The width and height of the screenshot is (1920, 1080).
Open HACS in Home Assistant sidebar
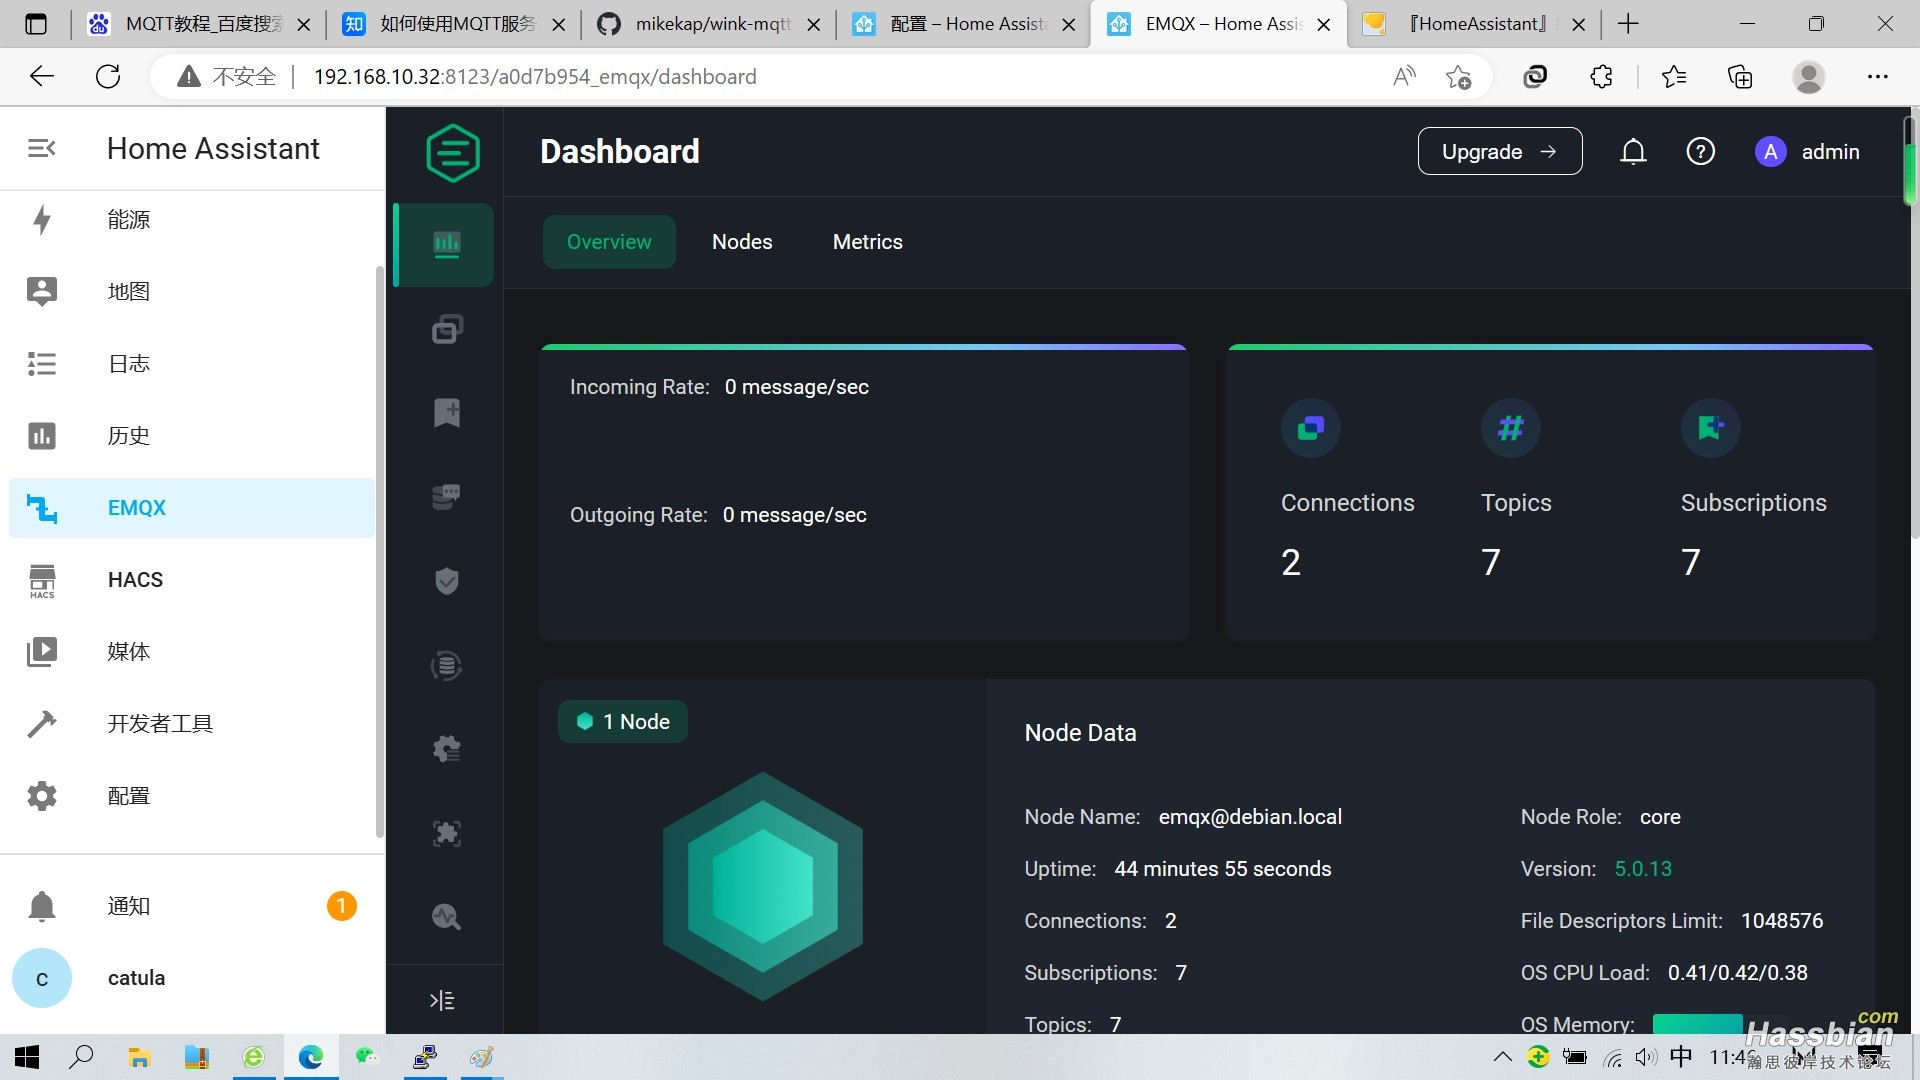tap(191, 580)
